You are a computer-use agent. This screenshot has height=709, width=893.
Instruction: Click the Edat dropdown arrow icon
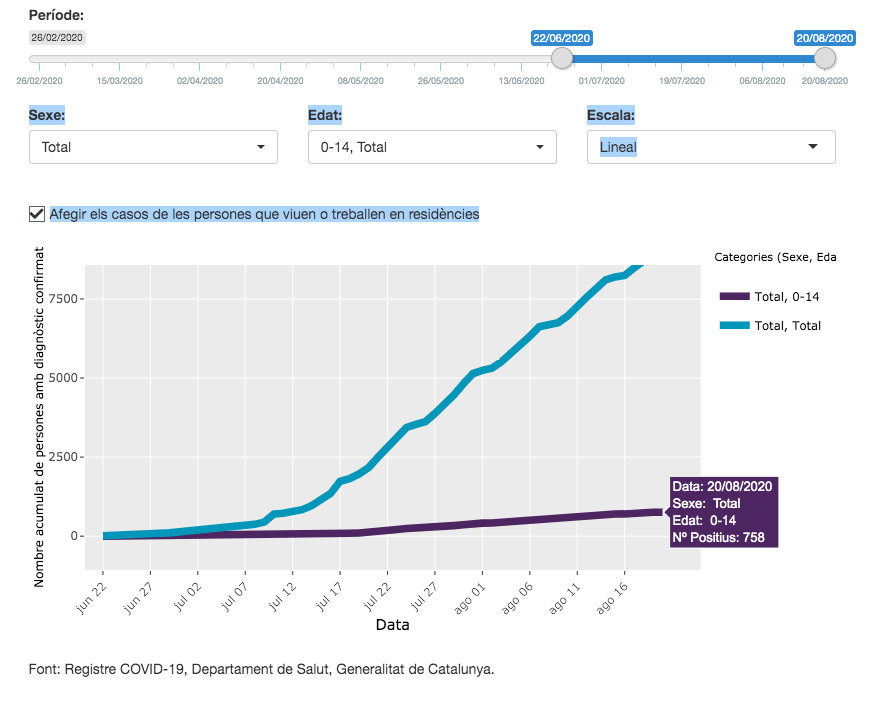click(x=540, y=147)
